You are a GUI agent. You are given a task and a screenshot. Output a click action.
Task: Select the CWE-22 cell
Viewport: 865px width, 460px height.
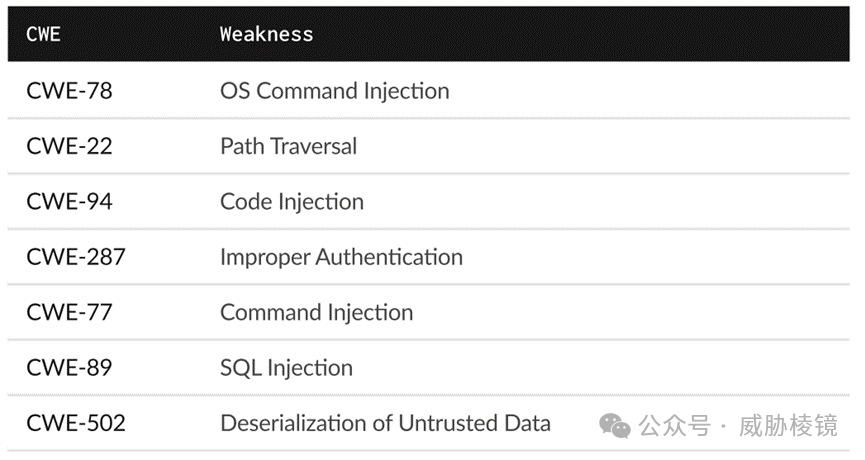[70, 146]
